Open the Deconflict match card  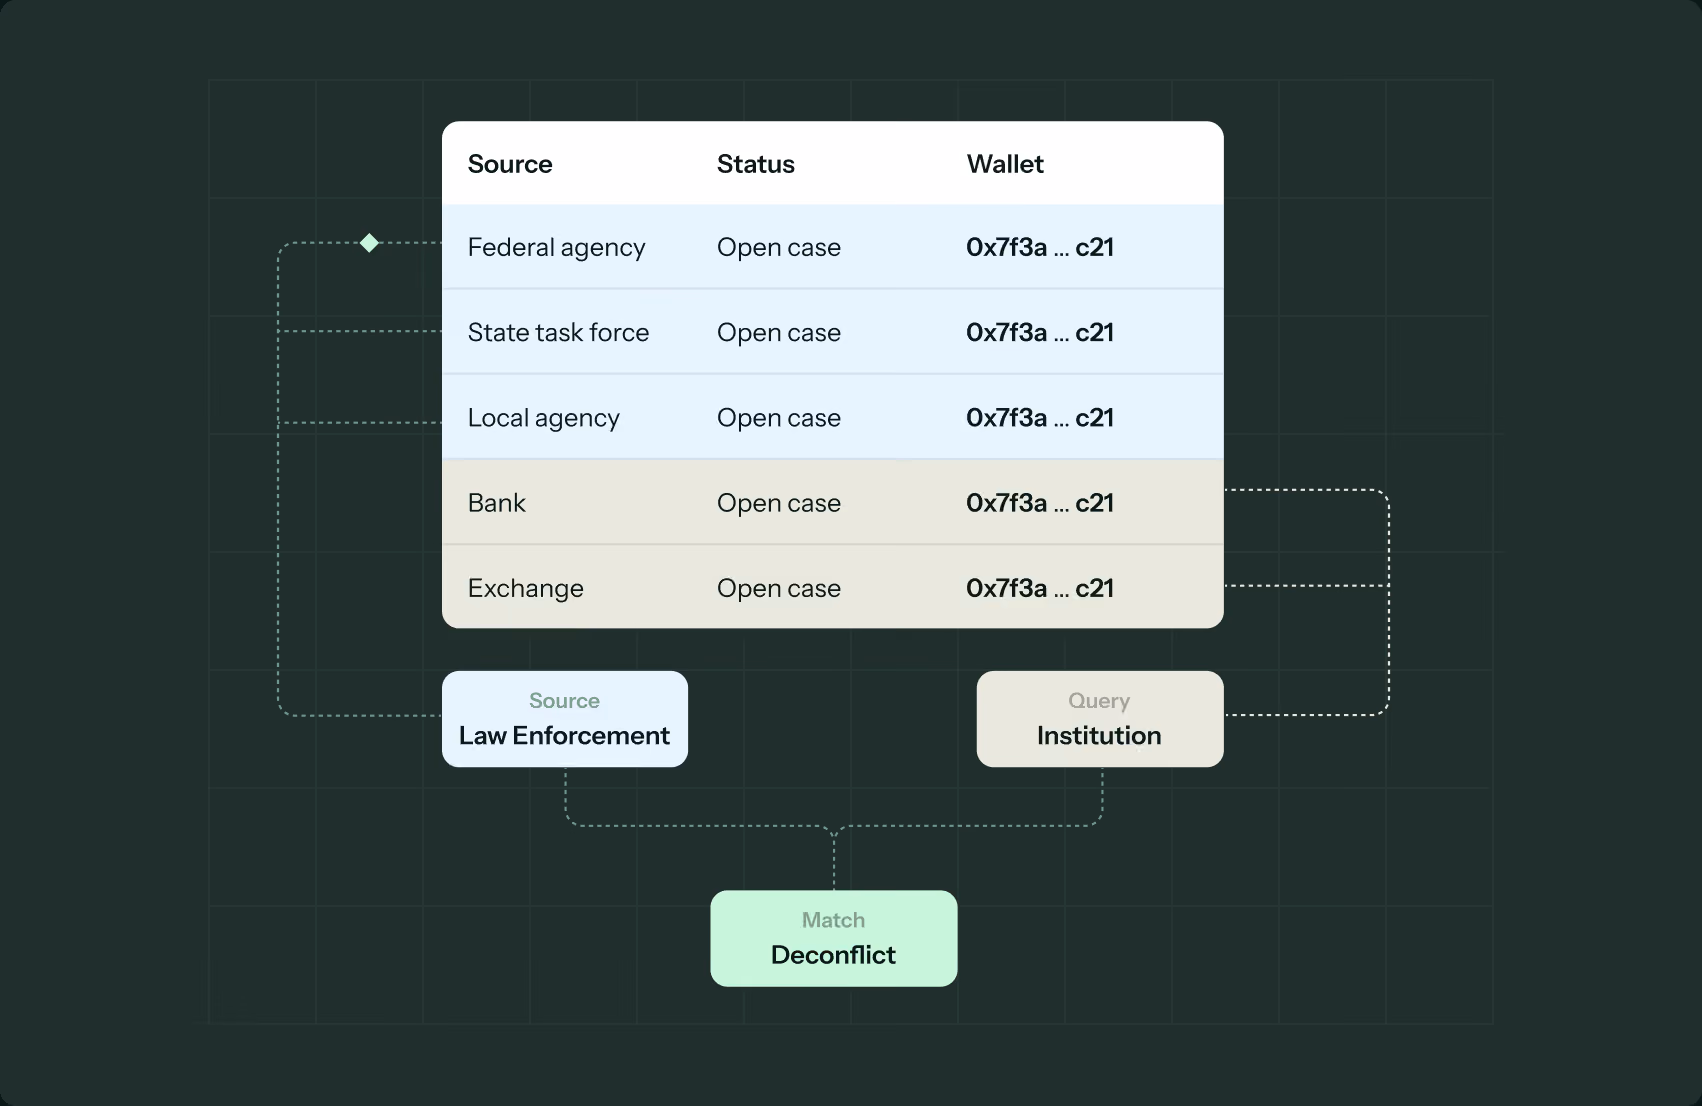point(834,938)
